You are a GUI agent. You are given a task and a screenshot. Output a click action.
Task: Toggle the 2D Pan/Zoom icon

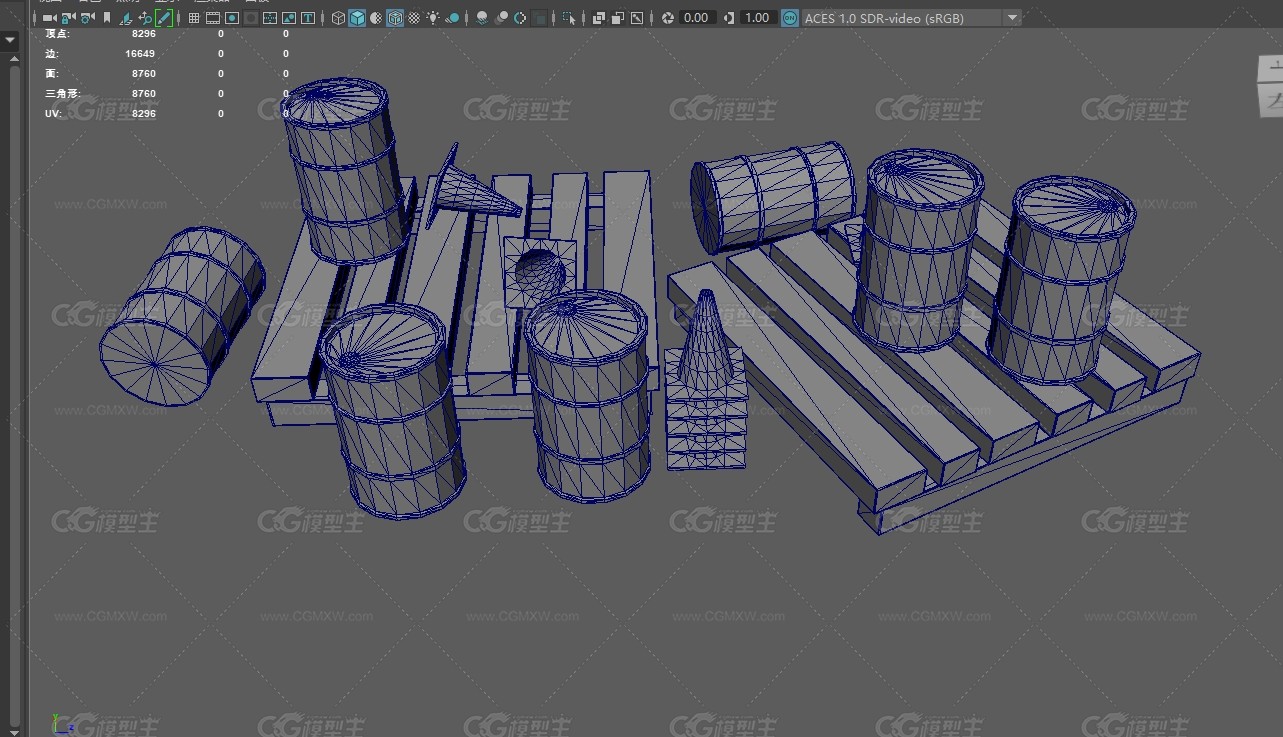[145, 18]
